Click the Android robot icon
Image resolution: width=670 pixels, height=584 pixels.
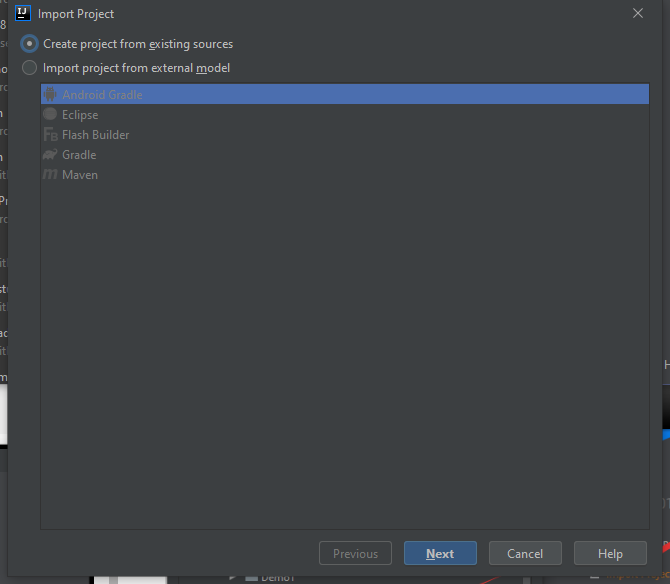[x=50, y=94]
